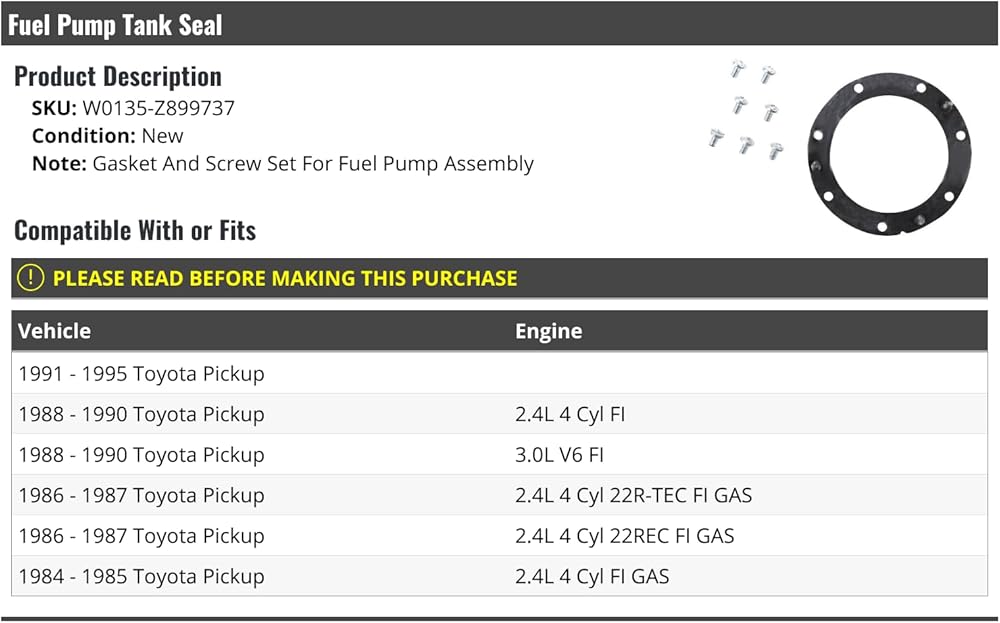Click the yellow warning exclamation icon
Image resolution: width=1000 pixels, height=623 pixels.
click(x=32, y=278)
